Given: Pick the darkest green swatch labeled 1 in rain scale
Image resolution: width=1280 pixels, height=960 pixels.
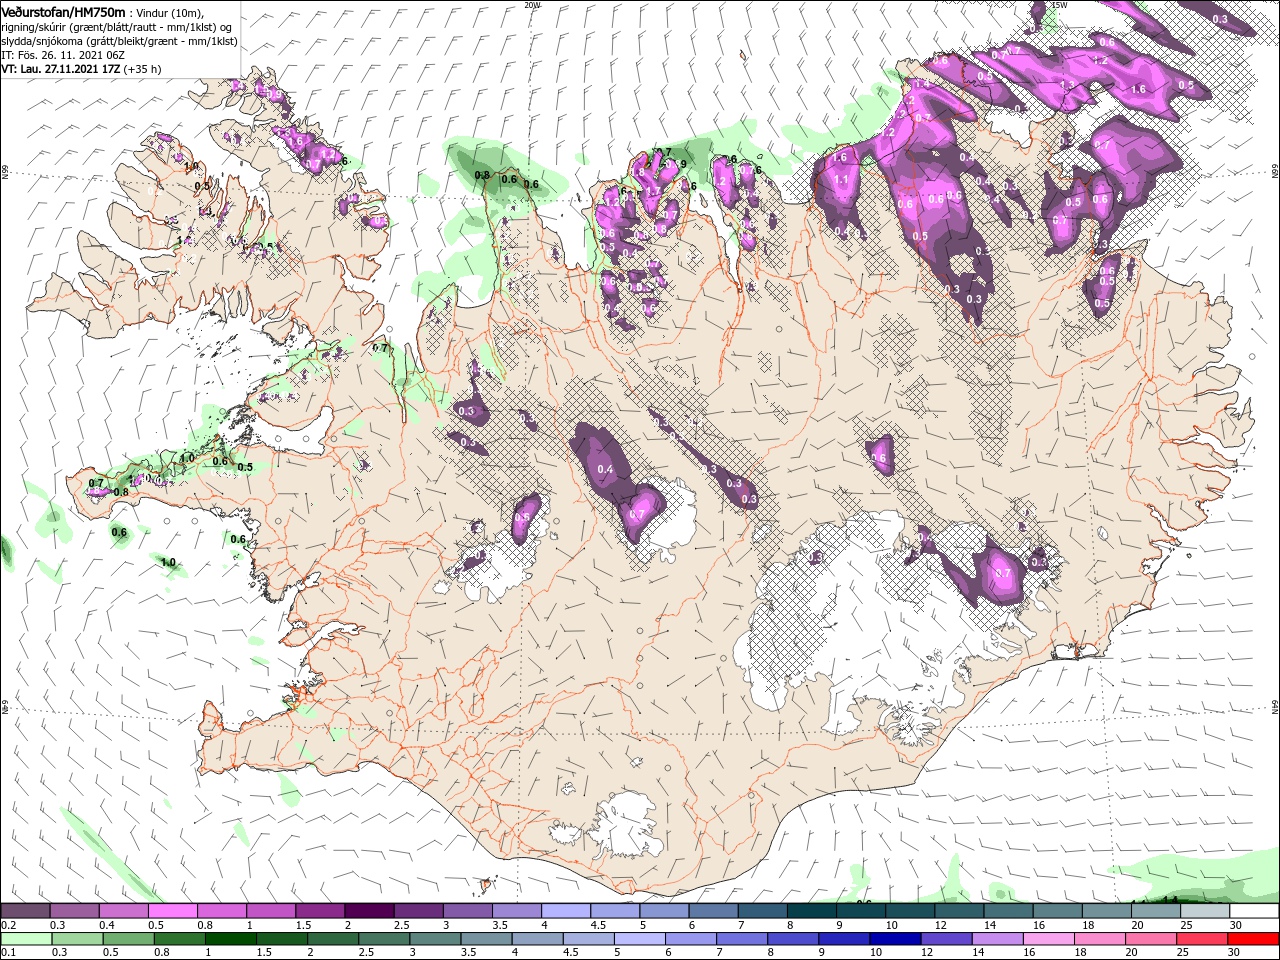Looking at the screenshot, I should tap(231, 939).
